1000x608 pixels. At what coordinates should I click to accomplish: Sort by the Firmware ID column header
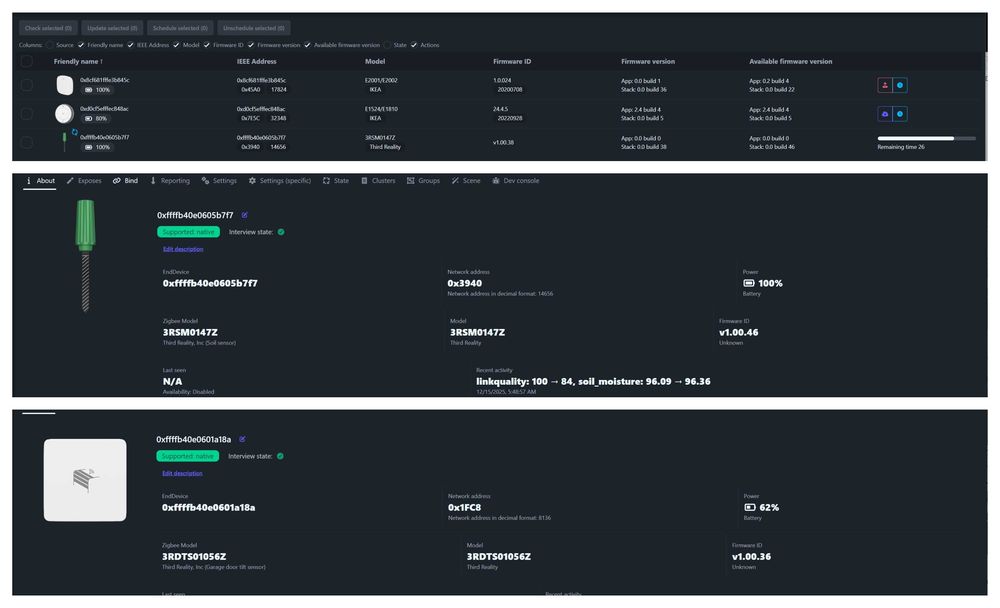click(x=512, y=62)
